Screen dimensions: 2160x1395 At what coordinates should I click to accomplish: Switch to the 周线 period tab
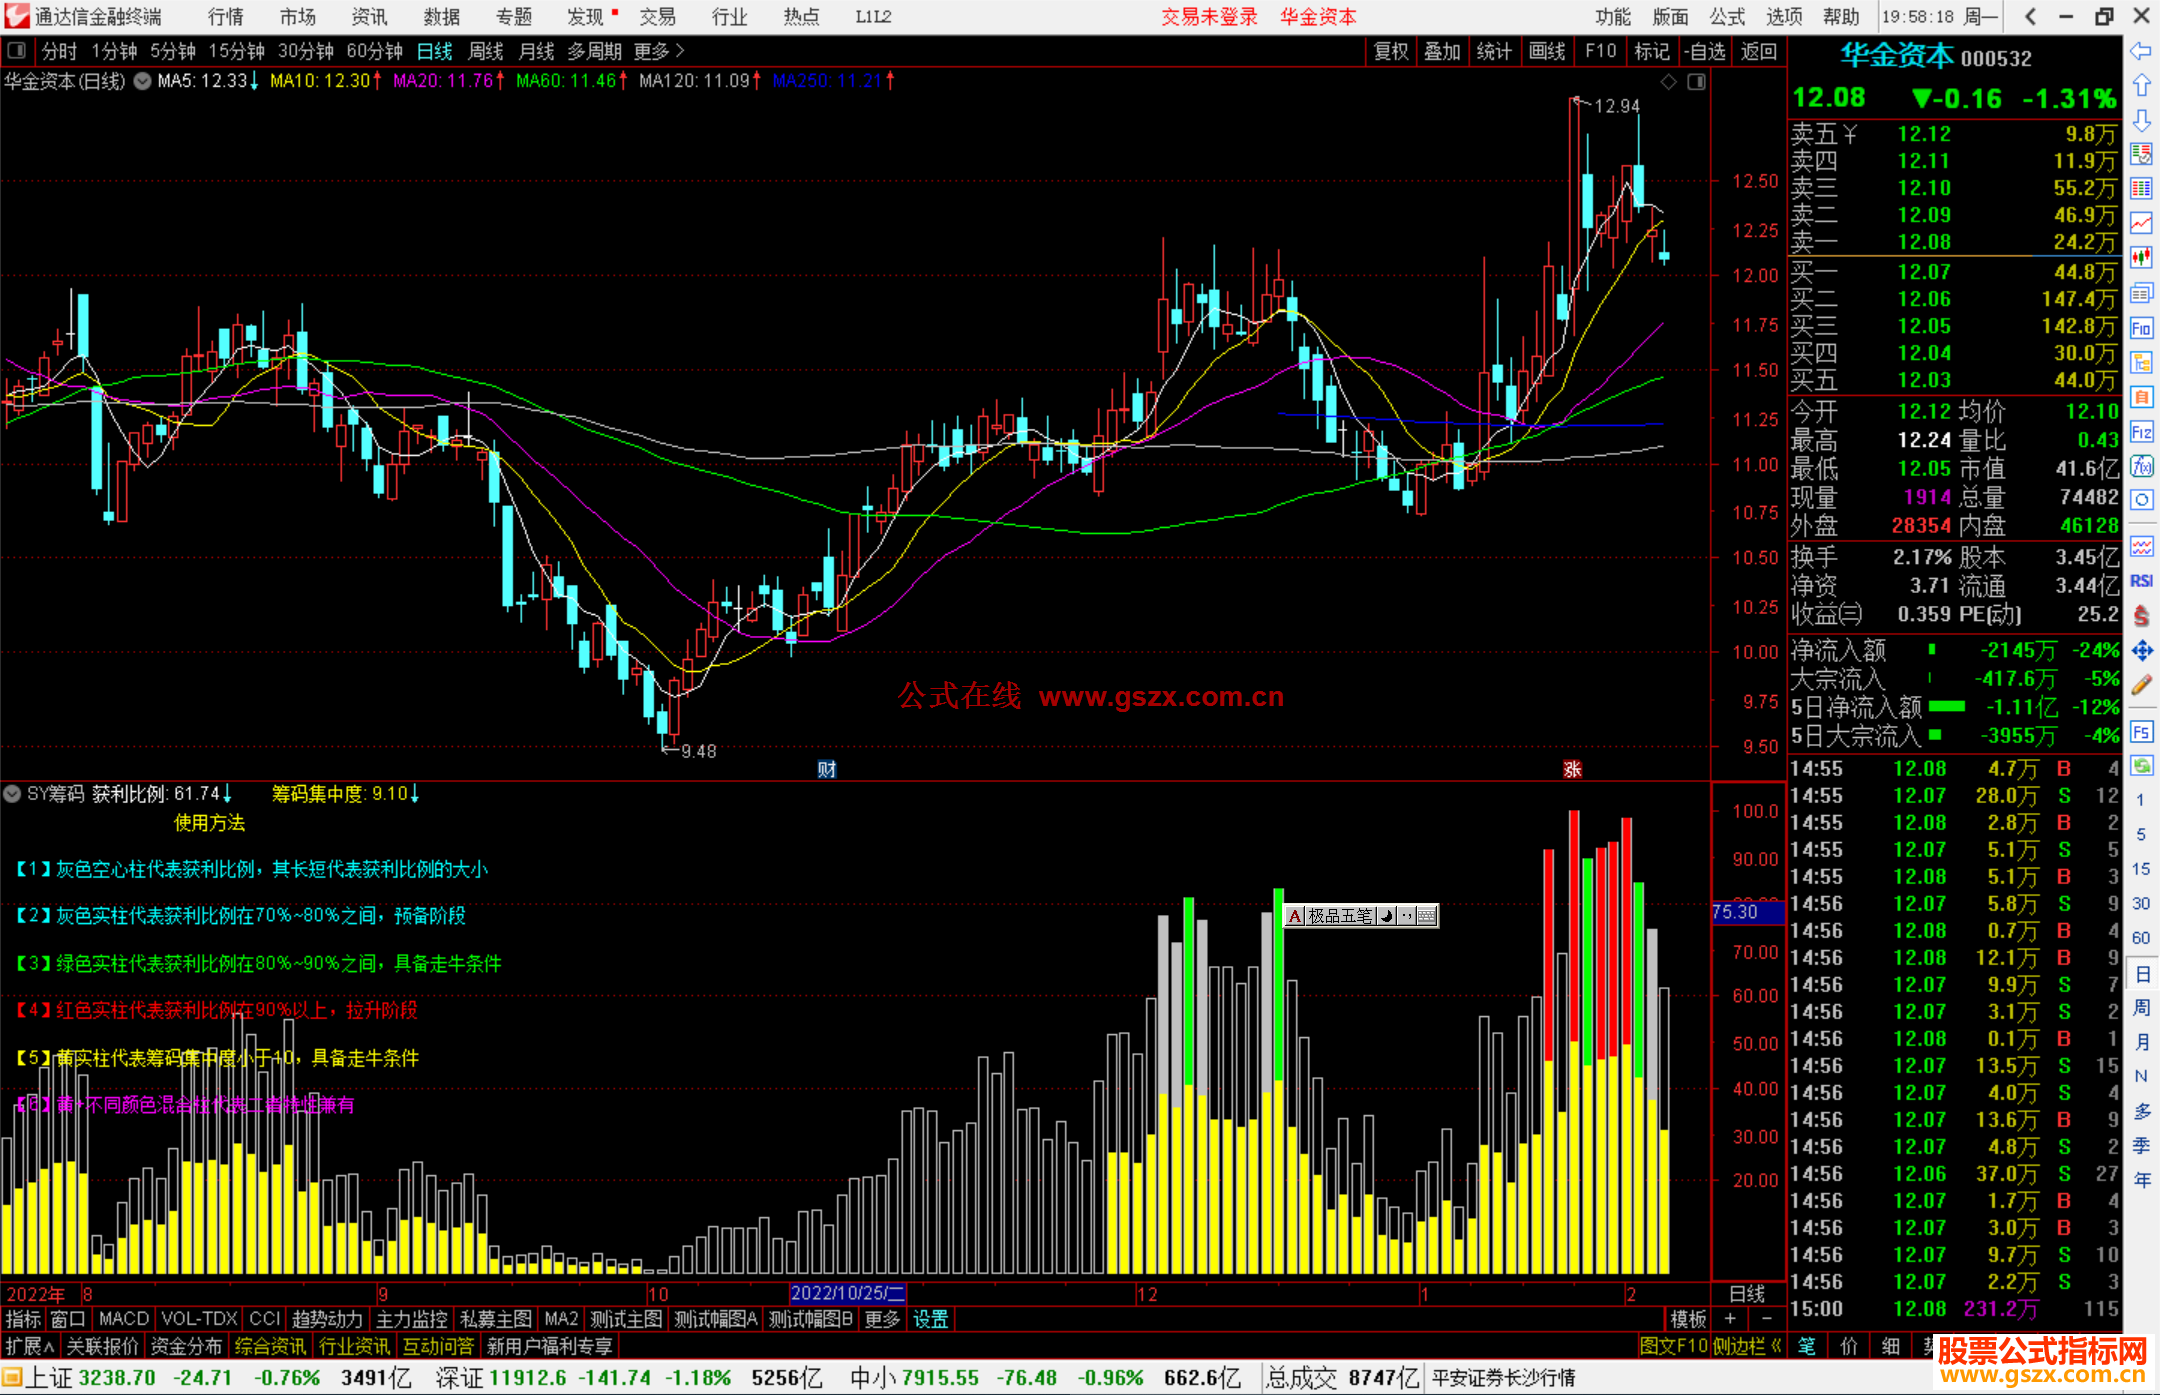[485, 51]
